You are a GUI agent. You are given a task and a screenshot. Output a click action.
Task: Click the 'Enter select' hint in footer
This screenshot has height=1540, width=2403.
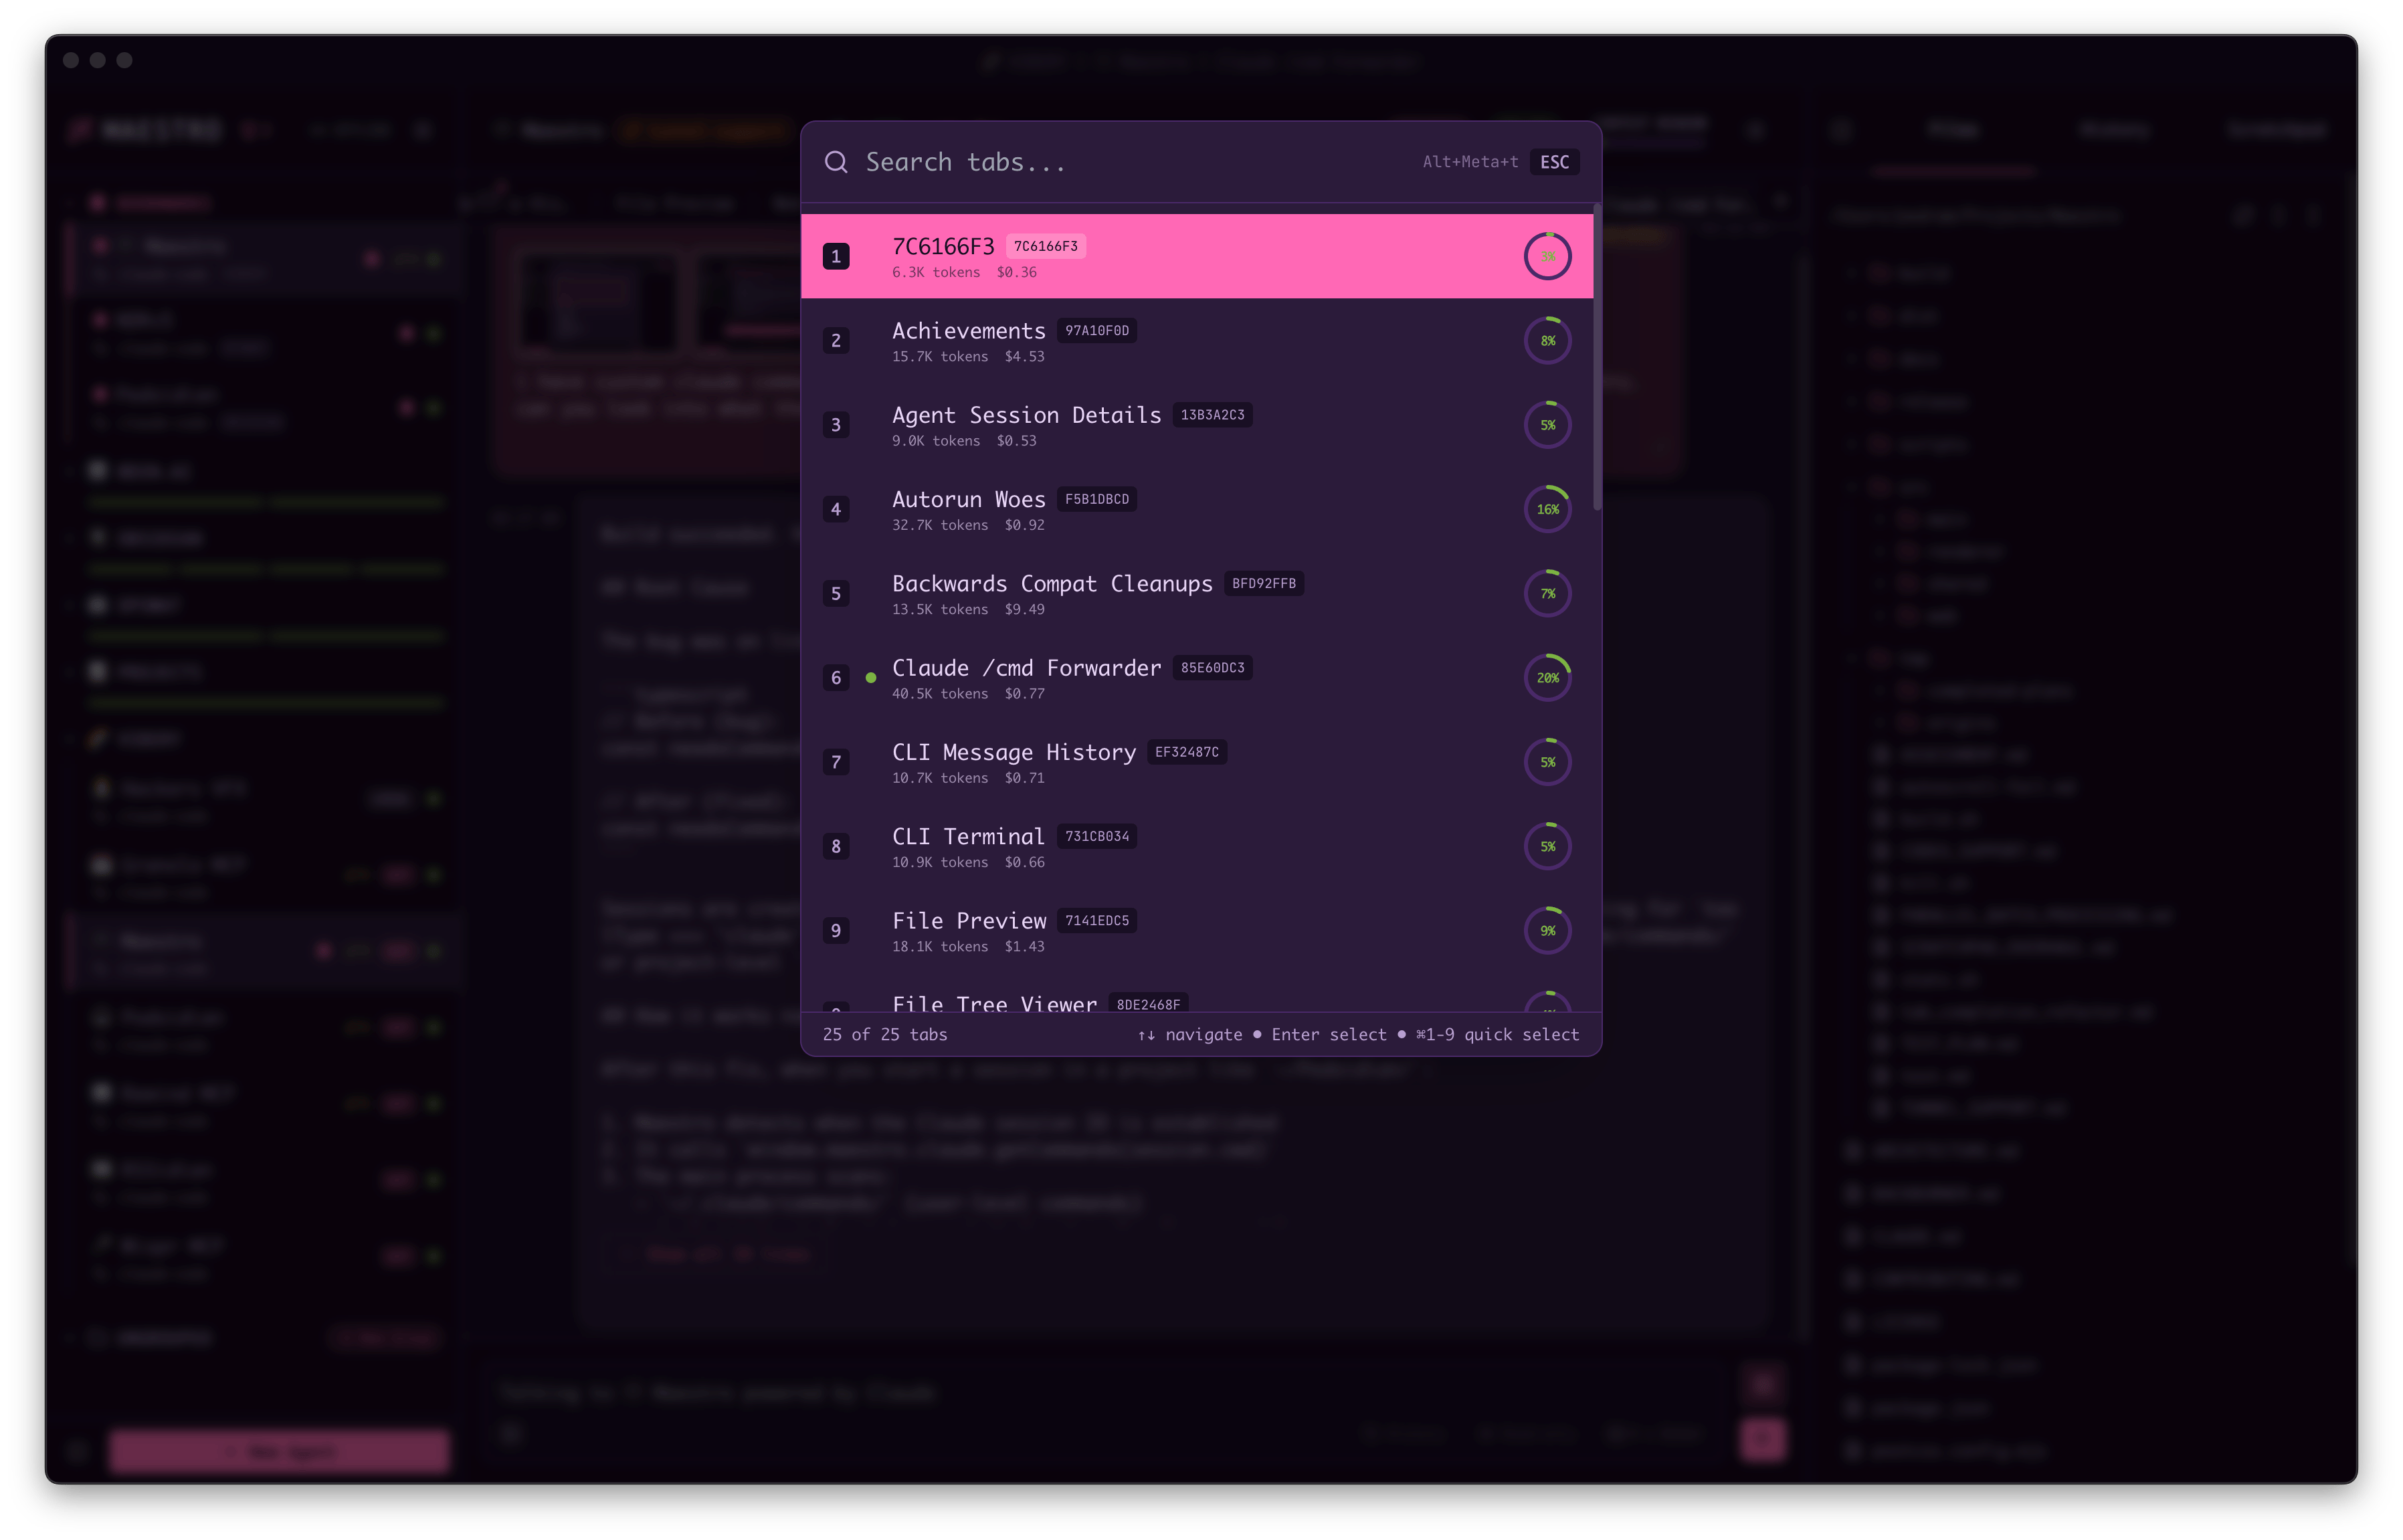(1329, 1035)
